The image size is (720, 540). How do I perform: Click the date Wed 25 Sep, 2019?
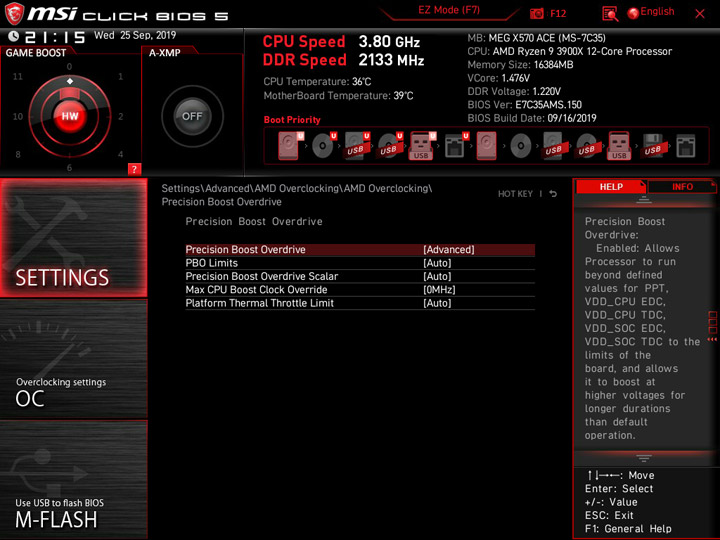(135, 35)
